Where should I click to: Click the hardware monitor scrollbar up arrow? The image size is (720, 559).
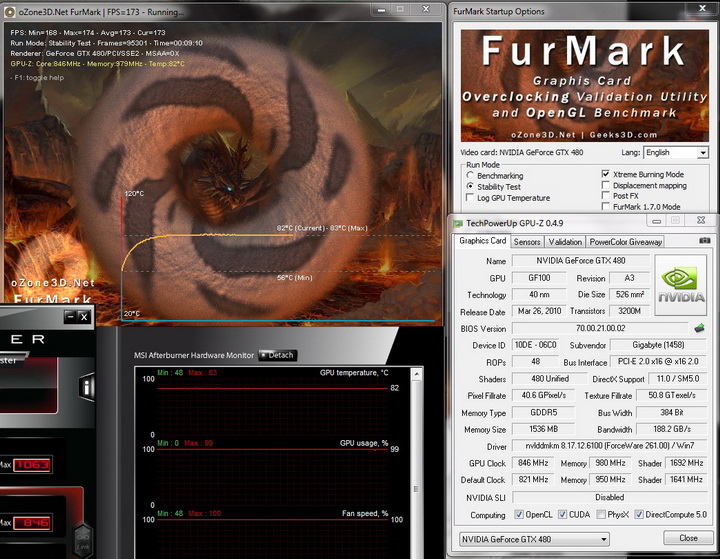[x=416, y=374]
